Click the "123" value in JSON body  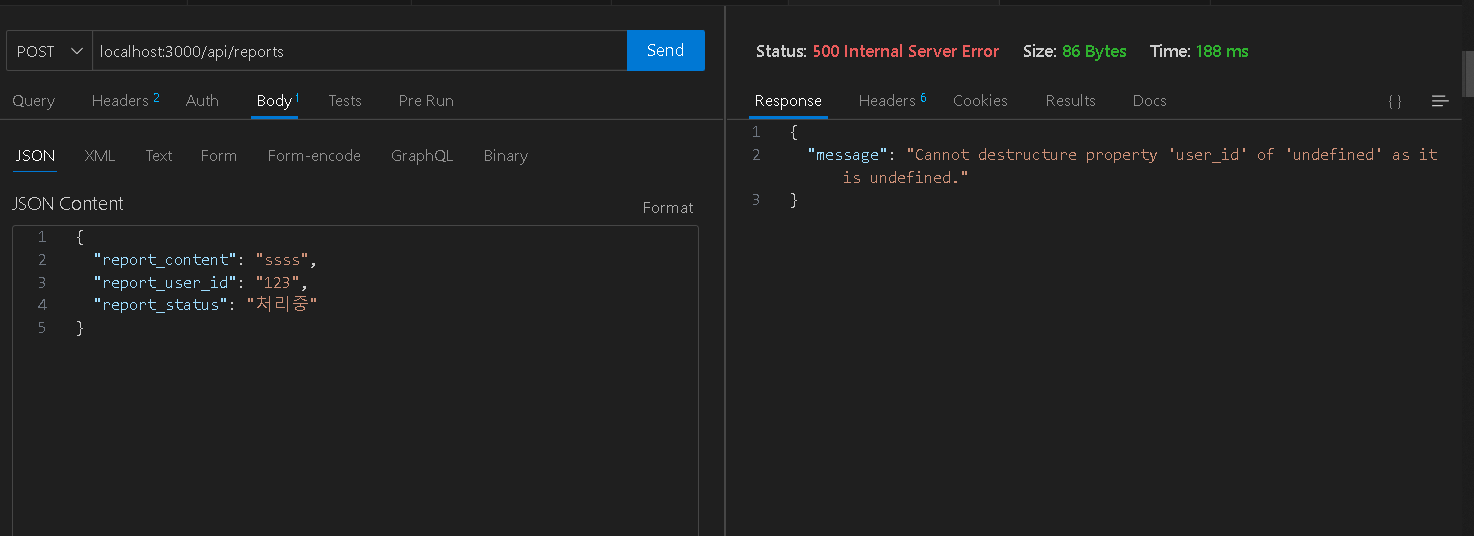pyautogui.click(x=280, y=283)
